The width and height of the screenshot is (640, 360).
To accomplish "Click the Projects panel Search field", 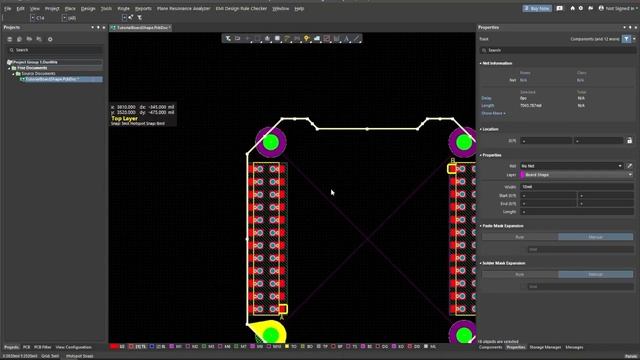I will tap(54, 50).
